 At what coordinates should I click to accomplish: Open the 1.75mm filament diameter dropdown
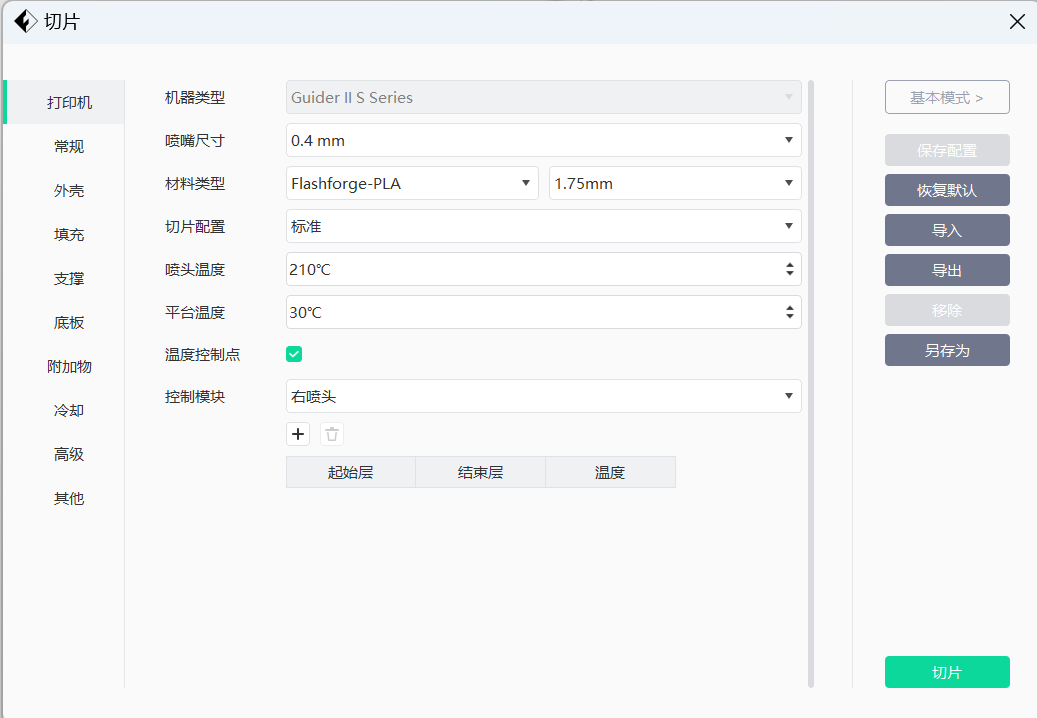point(675,183)
